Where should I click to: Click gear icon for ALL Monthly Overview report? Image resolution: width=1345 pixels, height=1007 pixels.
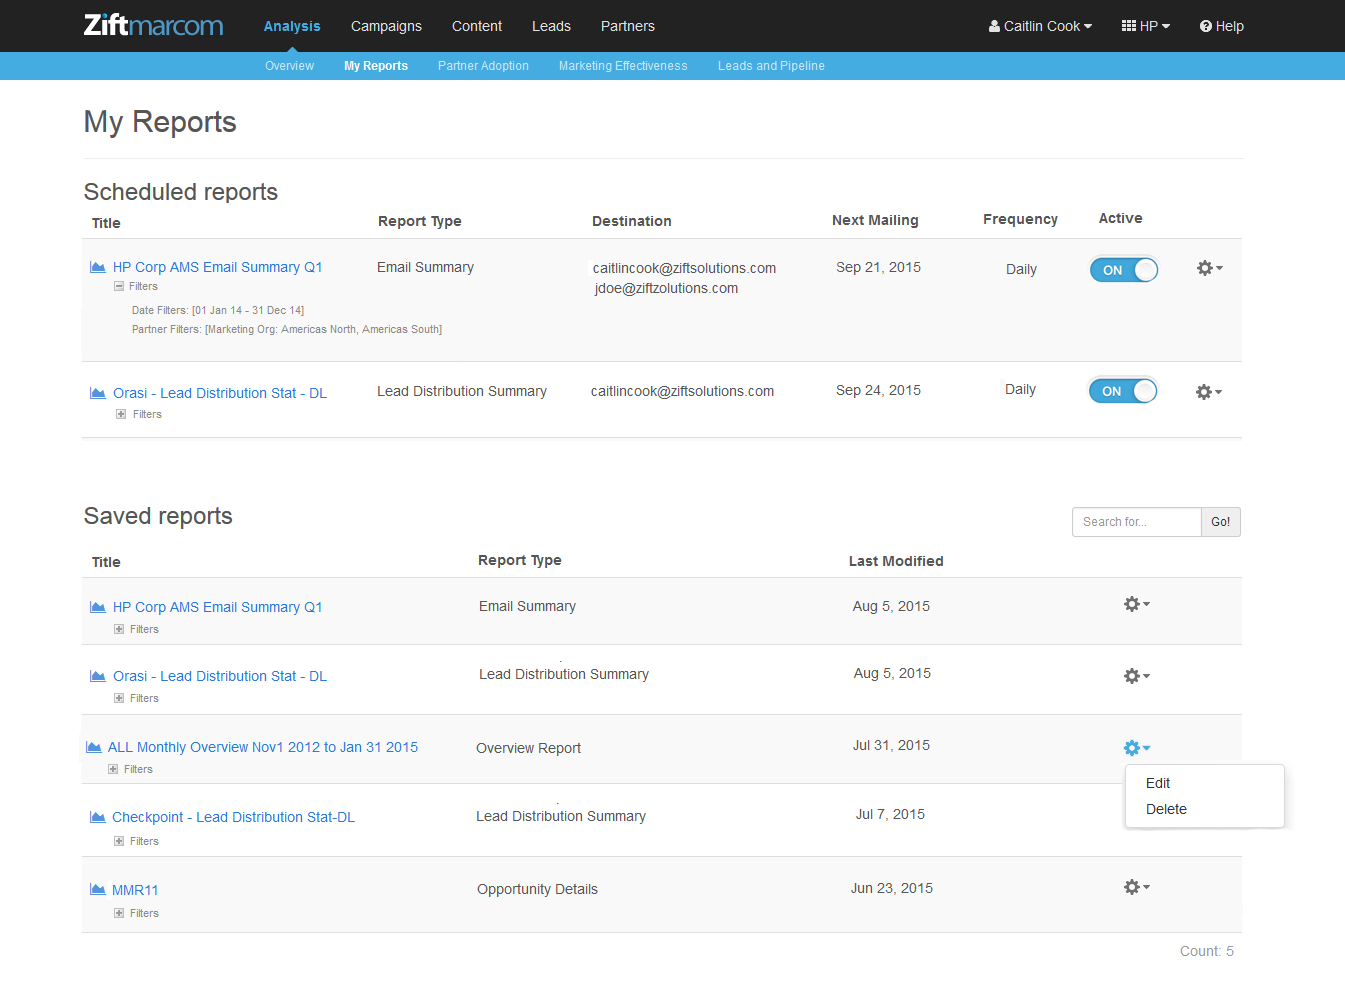(1136, 748)
